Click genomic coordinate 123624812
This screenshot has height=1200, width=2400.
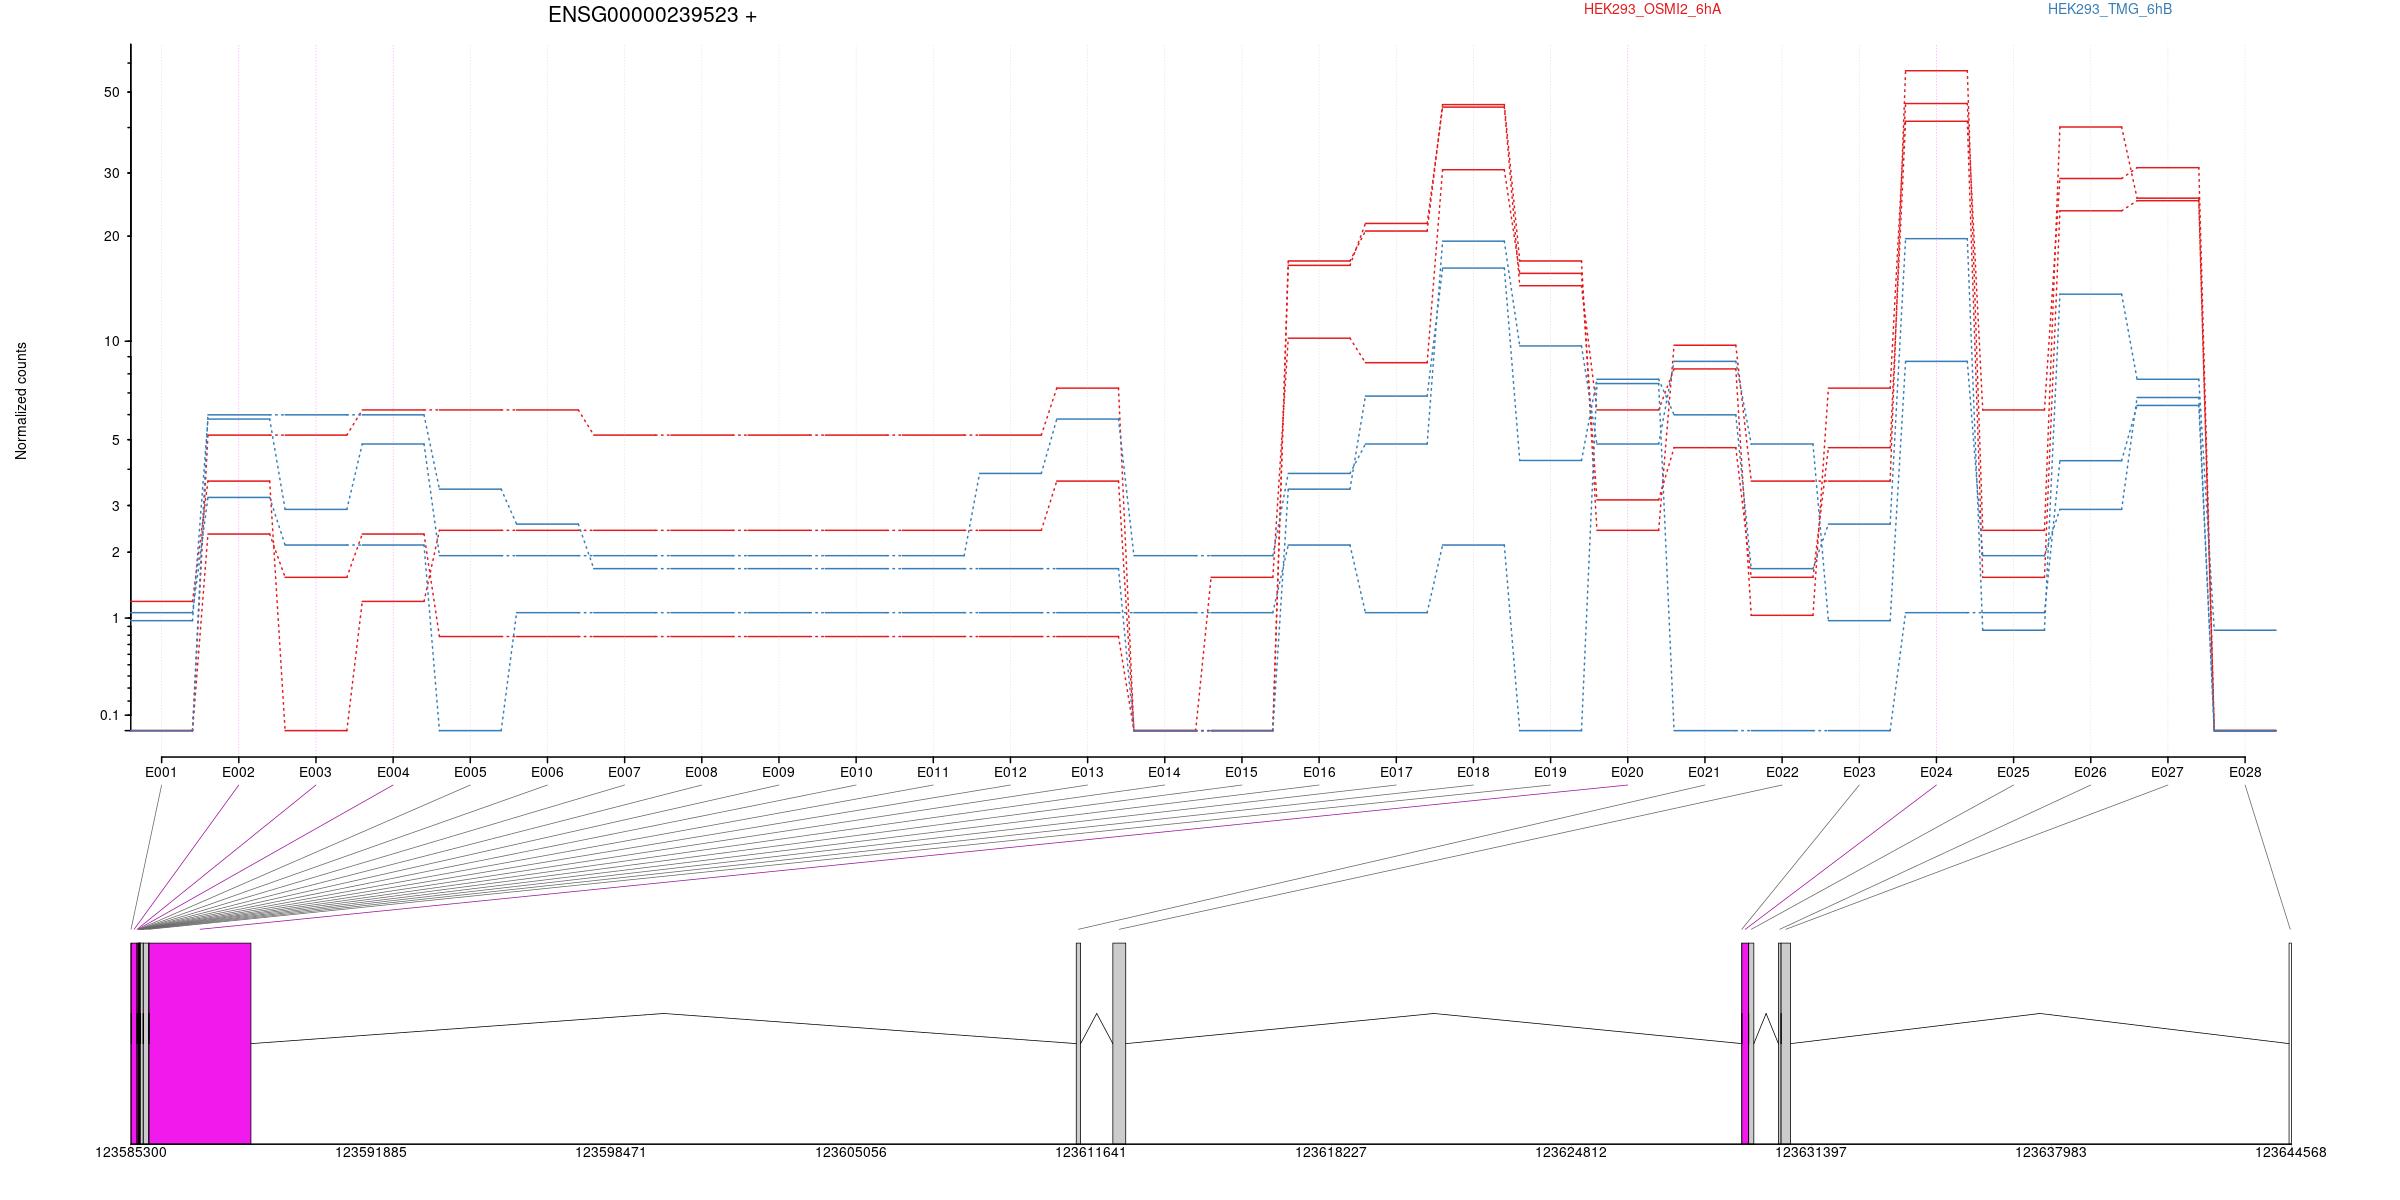click(1571, 1152)
